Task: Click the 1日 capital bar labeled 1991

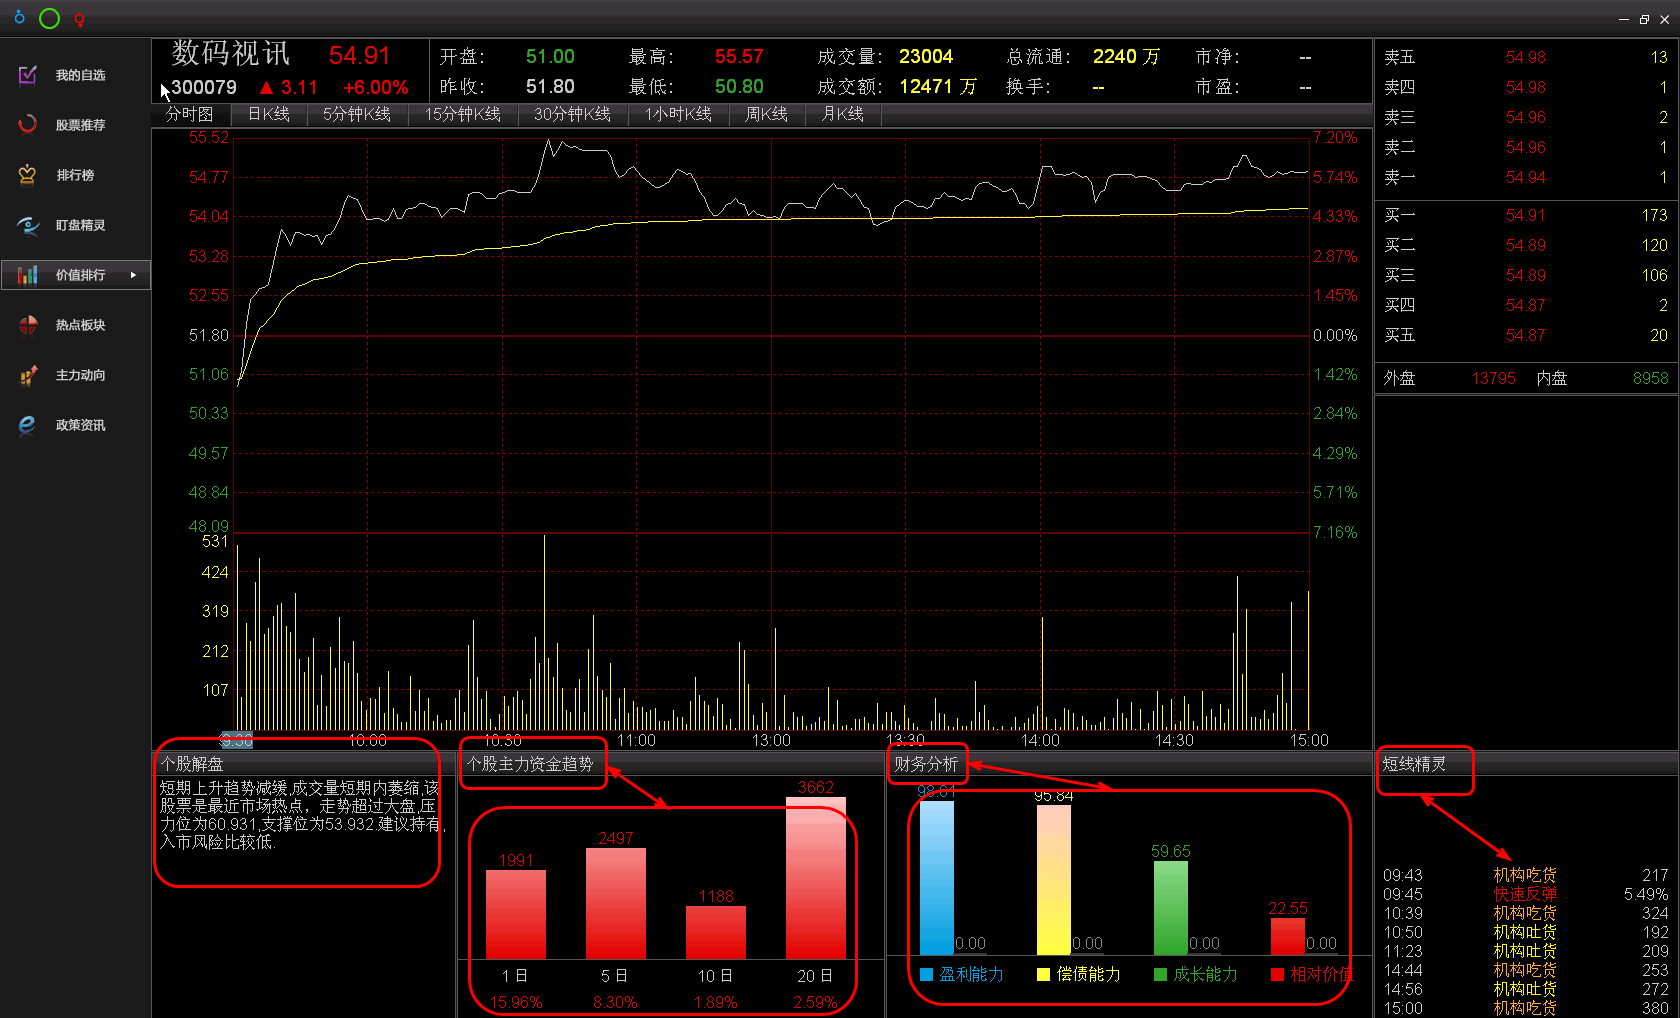Action: click(516, 915)
